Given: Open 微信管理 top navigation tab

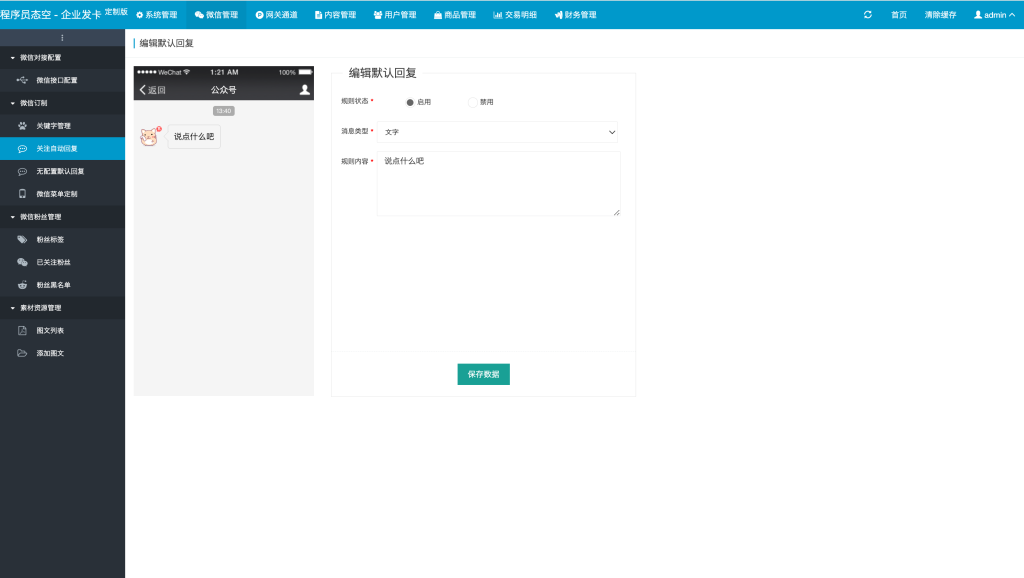Looking at the screenshot, I should pos(216,14).
